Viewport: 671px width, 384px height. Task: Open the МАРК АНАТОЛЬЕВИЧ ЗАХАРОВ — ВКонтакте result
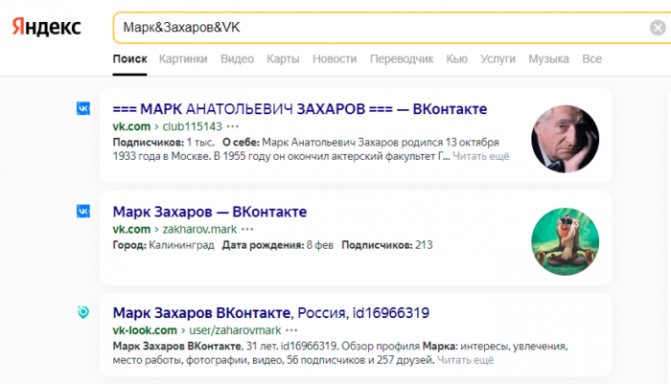tap(300, 109)
